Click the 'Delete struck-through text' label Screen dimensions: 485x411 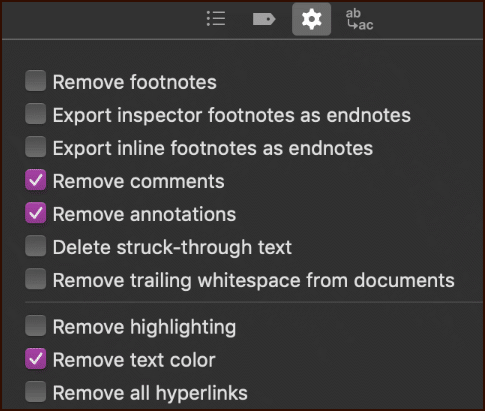click(x=172, y=248)
